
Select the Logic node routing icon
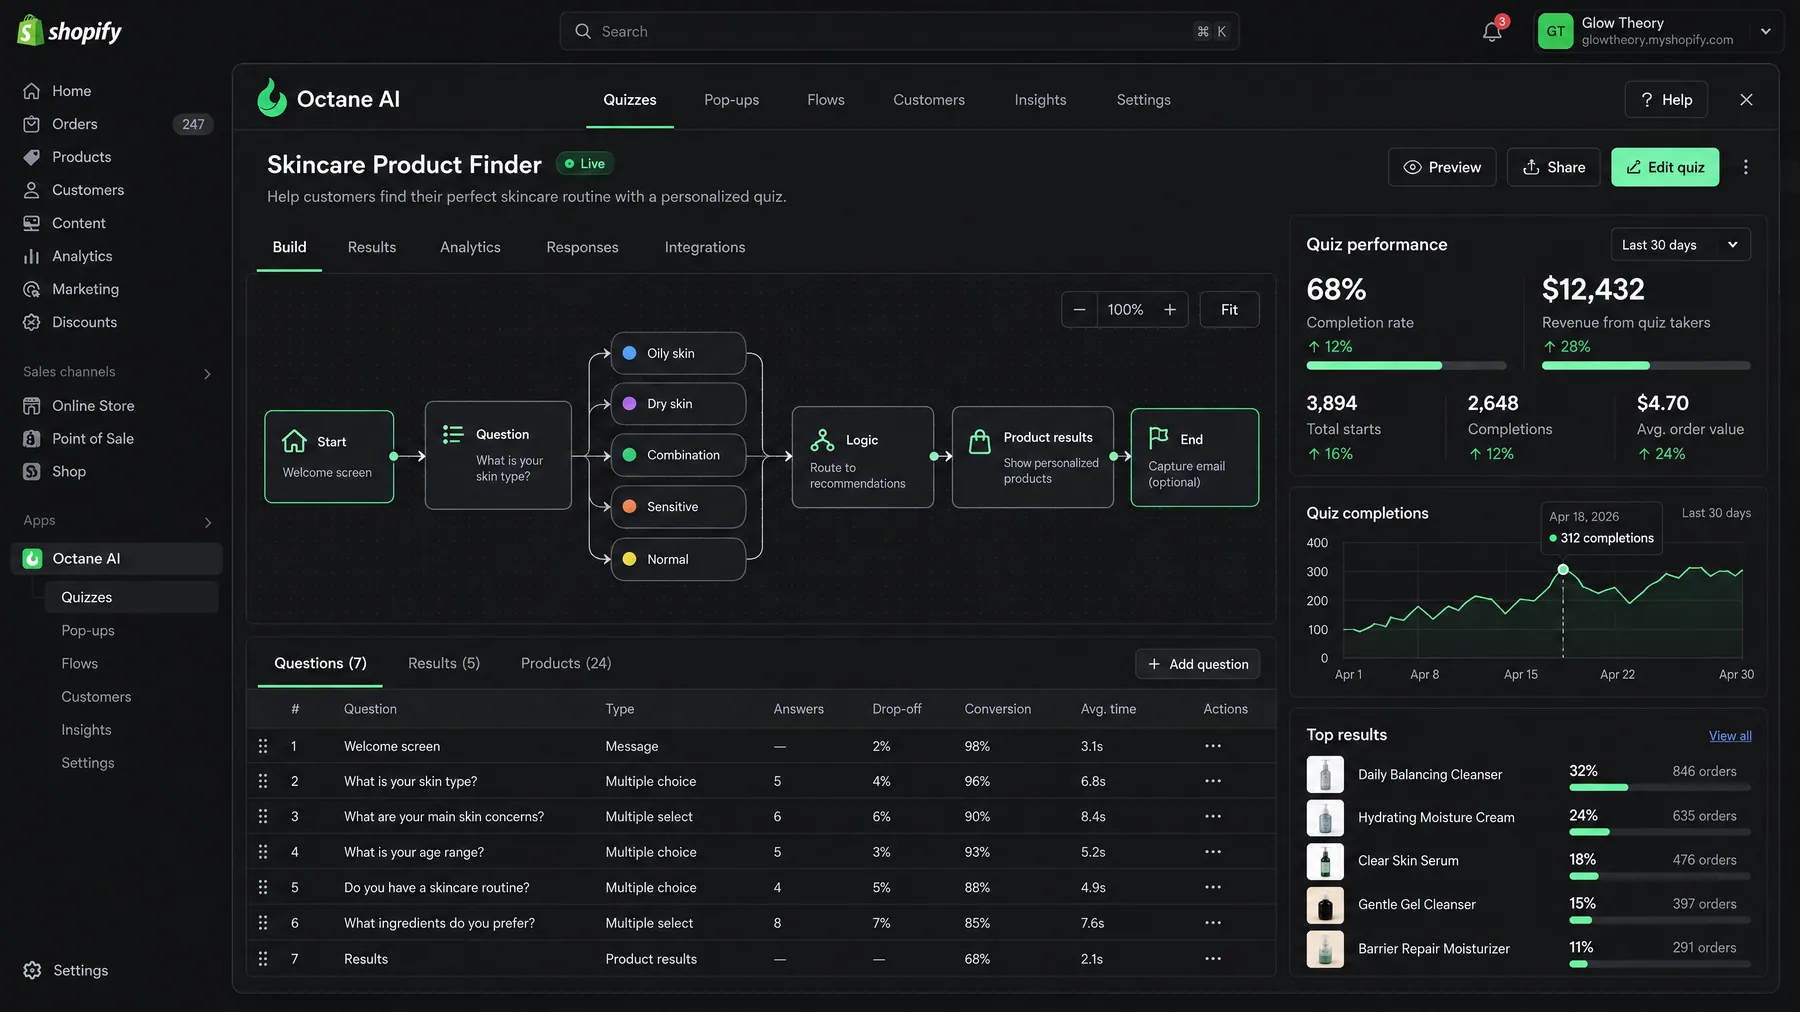pyautogui.click(x=822, y=440)
